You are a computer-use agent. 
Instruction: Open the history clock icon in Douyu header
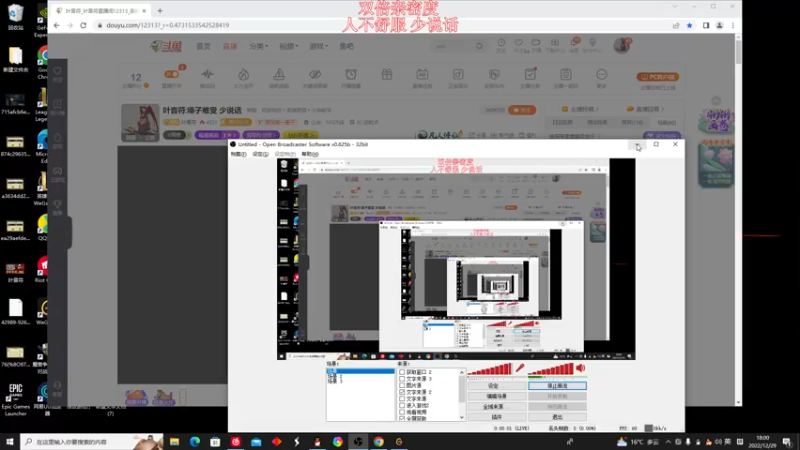[x=501, y=43]
